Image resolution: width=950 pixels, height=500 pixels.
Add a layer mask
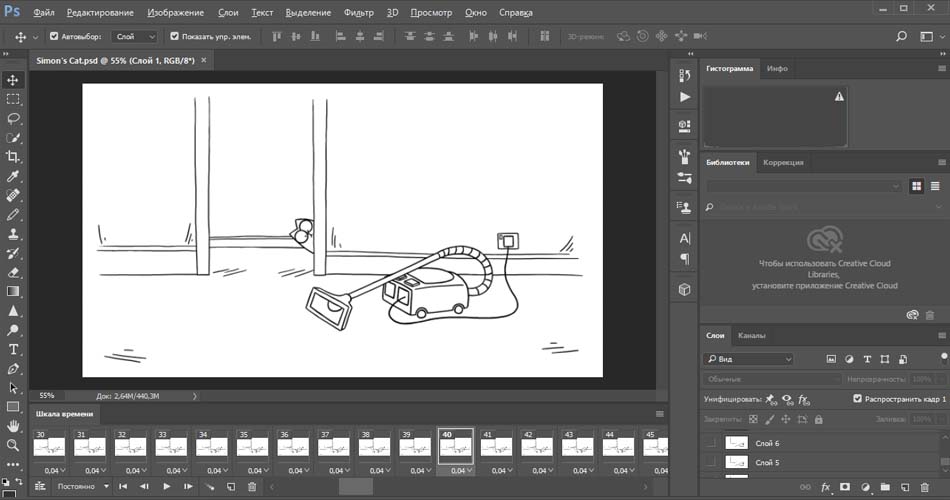tap(845, 487)
